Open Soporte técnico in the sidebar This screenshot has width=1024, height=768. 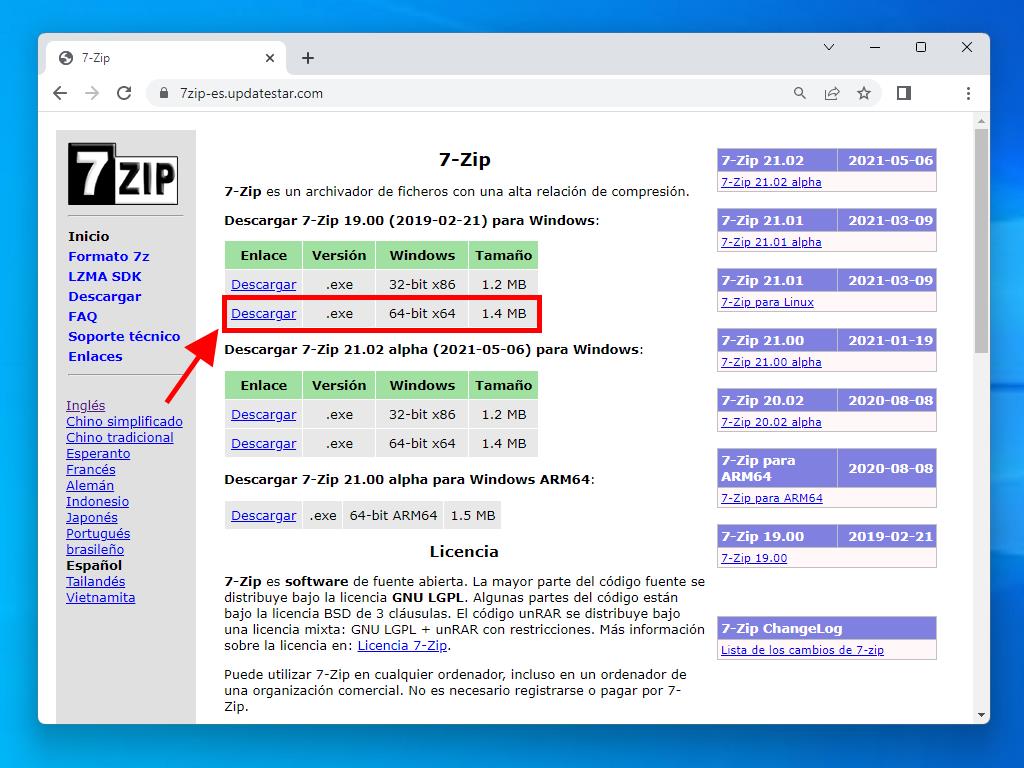tap(124, 336)
